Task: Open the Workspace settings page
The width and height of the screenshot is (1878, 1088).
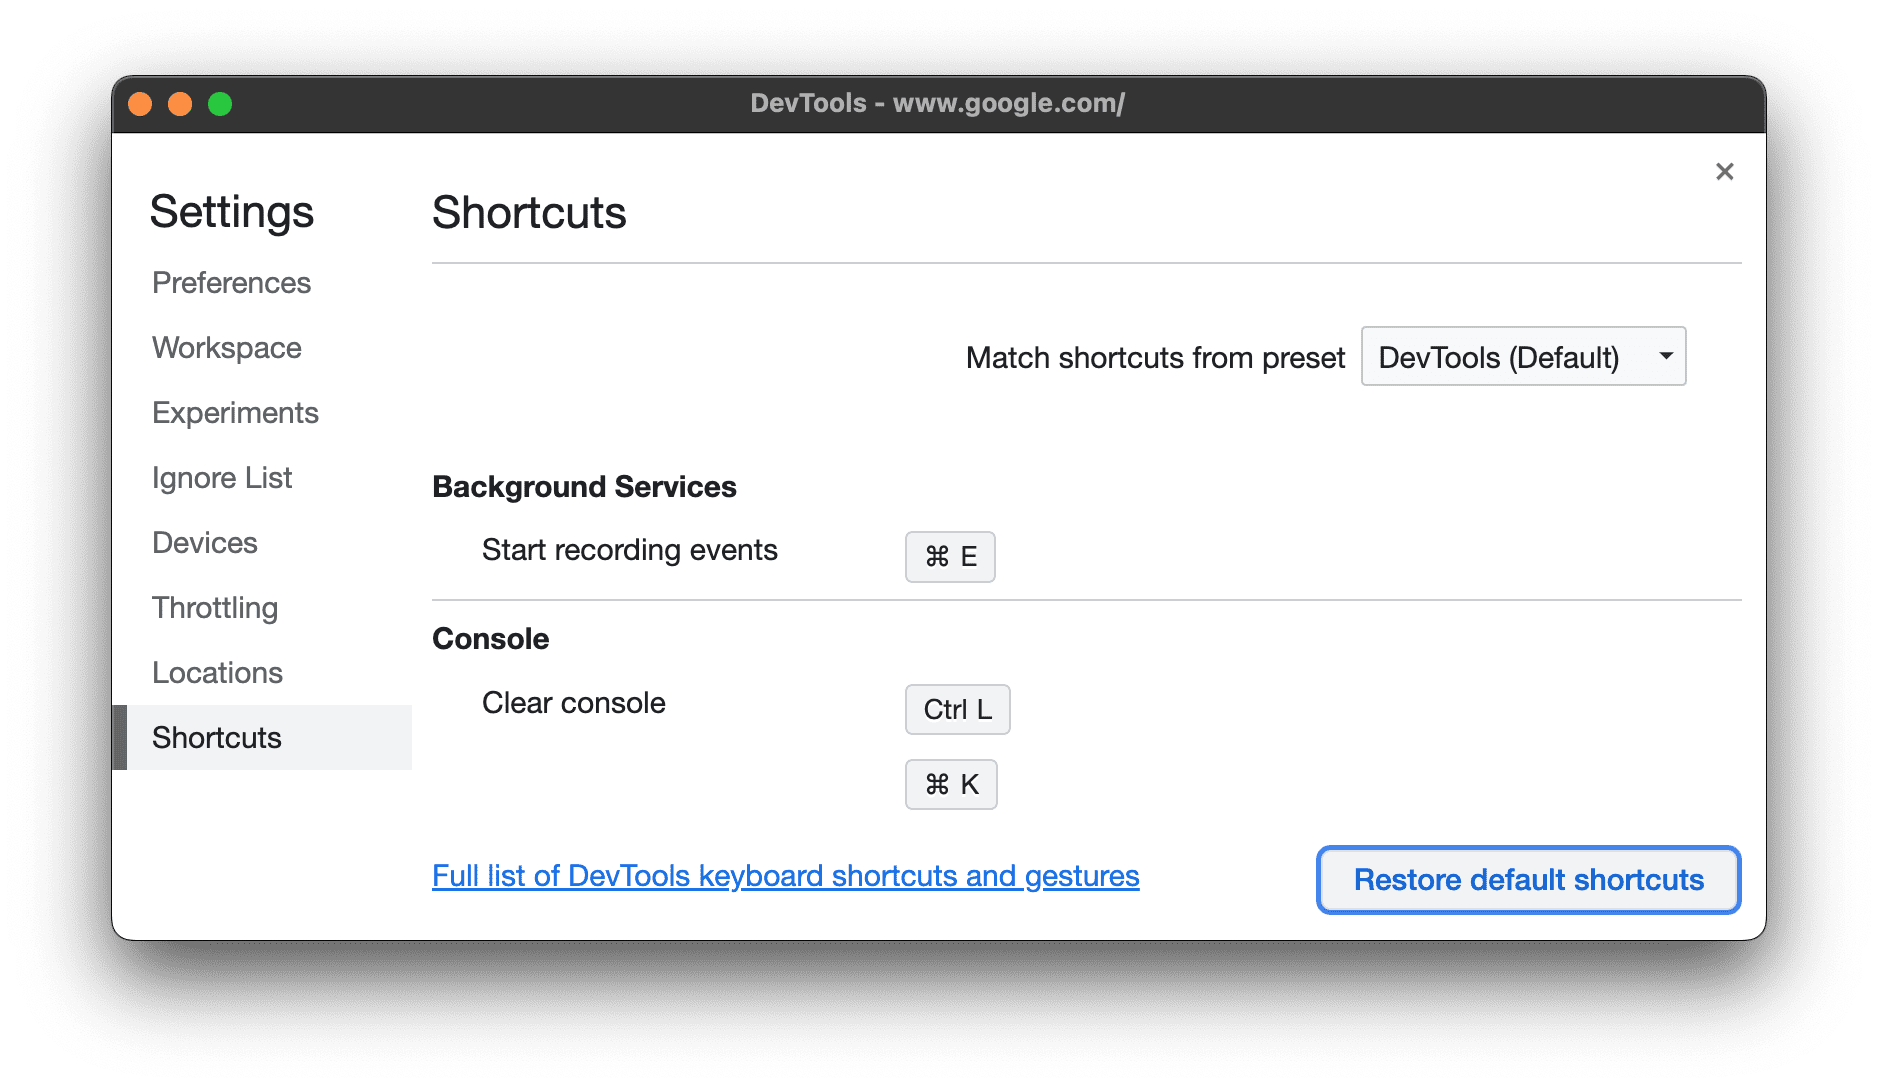Action: 226,348
